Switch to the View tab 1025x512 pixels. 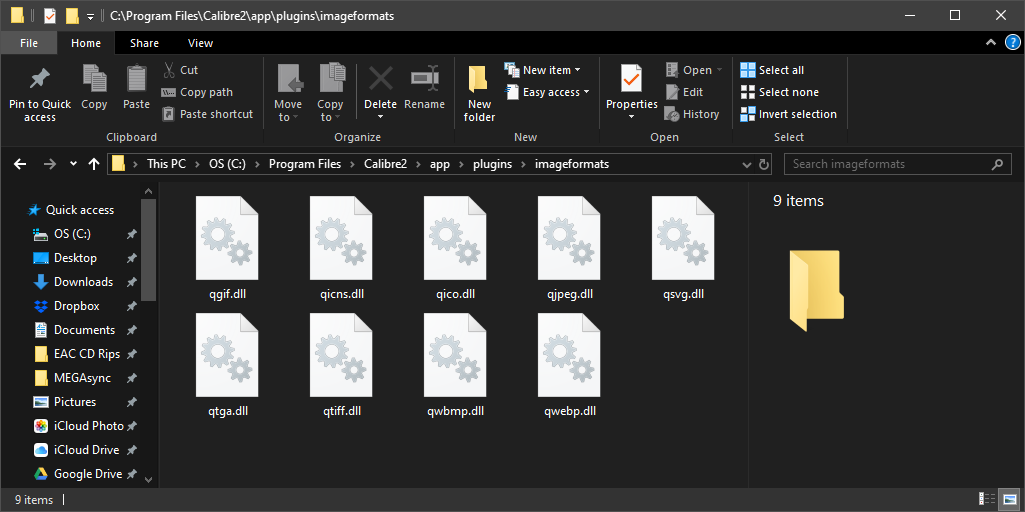(200, 43)
